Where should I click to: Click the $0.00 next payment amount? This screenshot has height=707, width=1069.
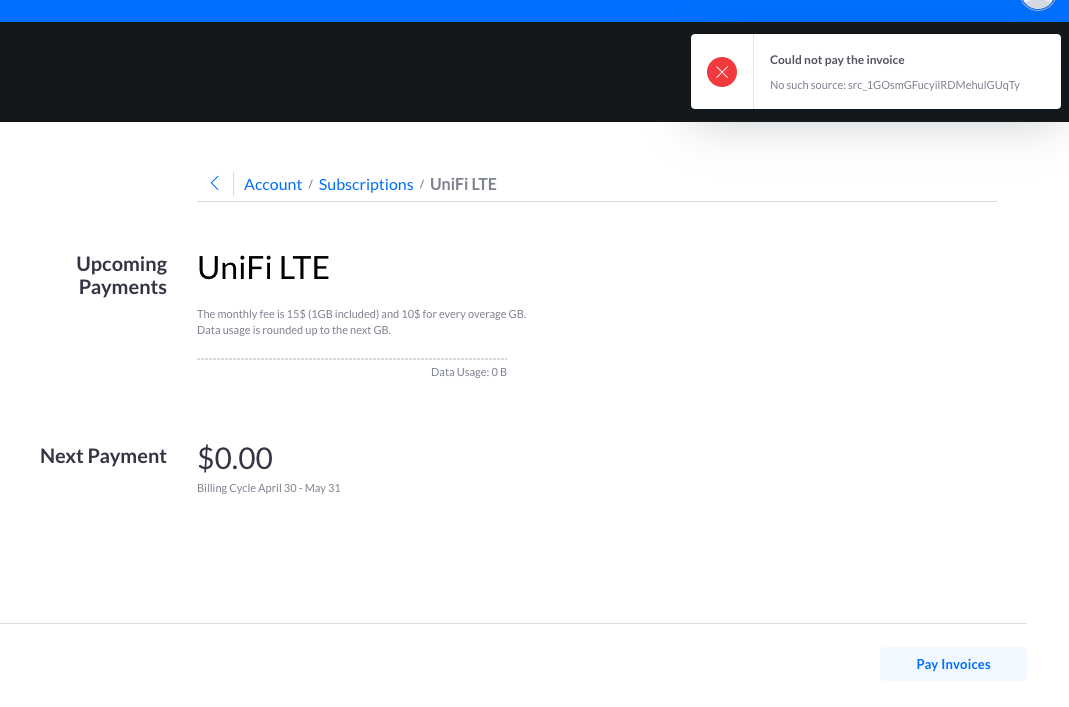click(235, 458)
